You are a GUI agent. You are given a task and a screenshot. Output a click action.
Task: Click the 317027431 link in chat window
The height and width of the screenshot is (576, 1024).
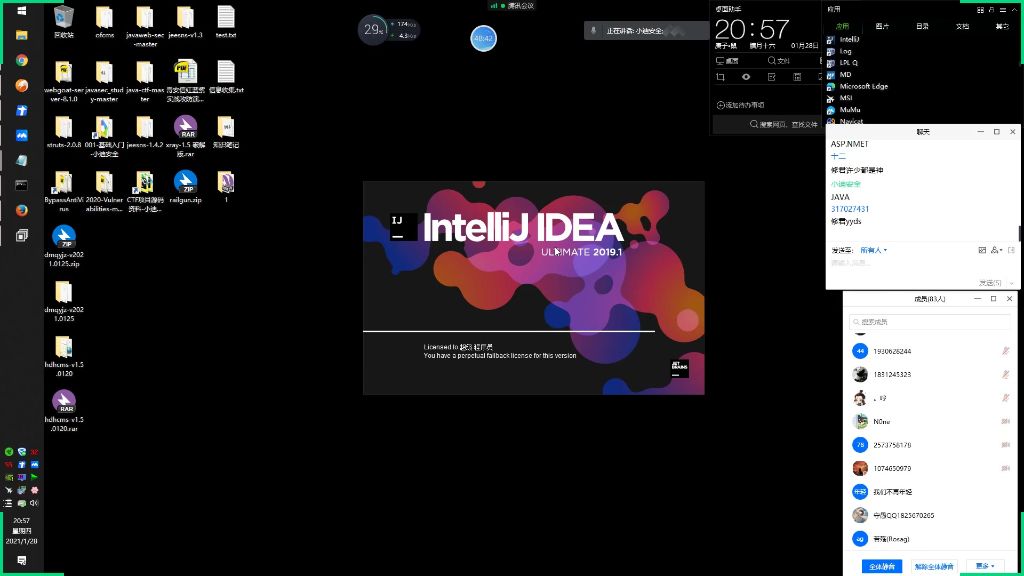(x=850, y=209)
